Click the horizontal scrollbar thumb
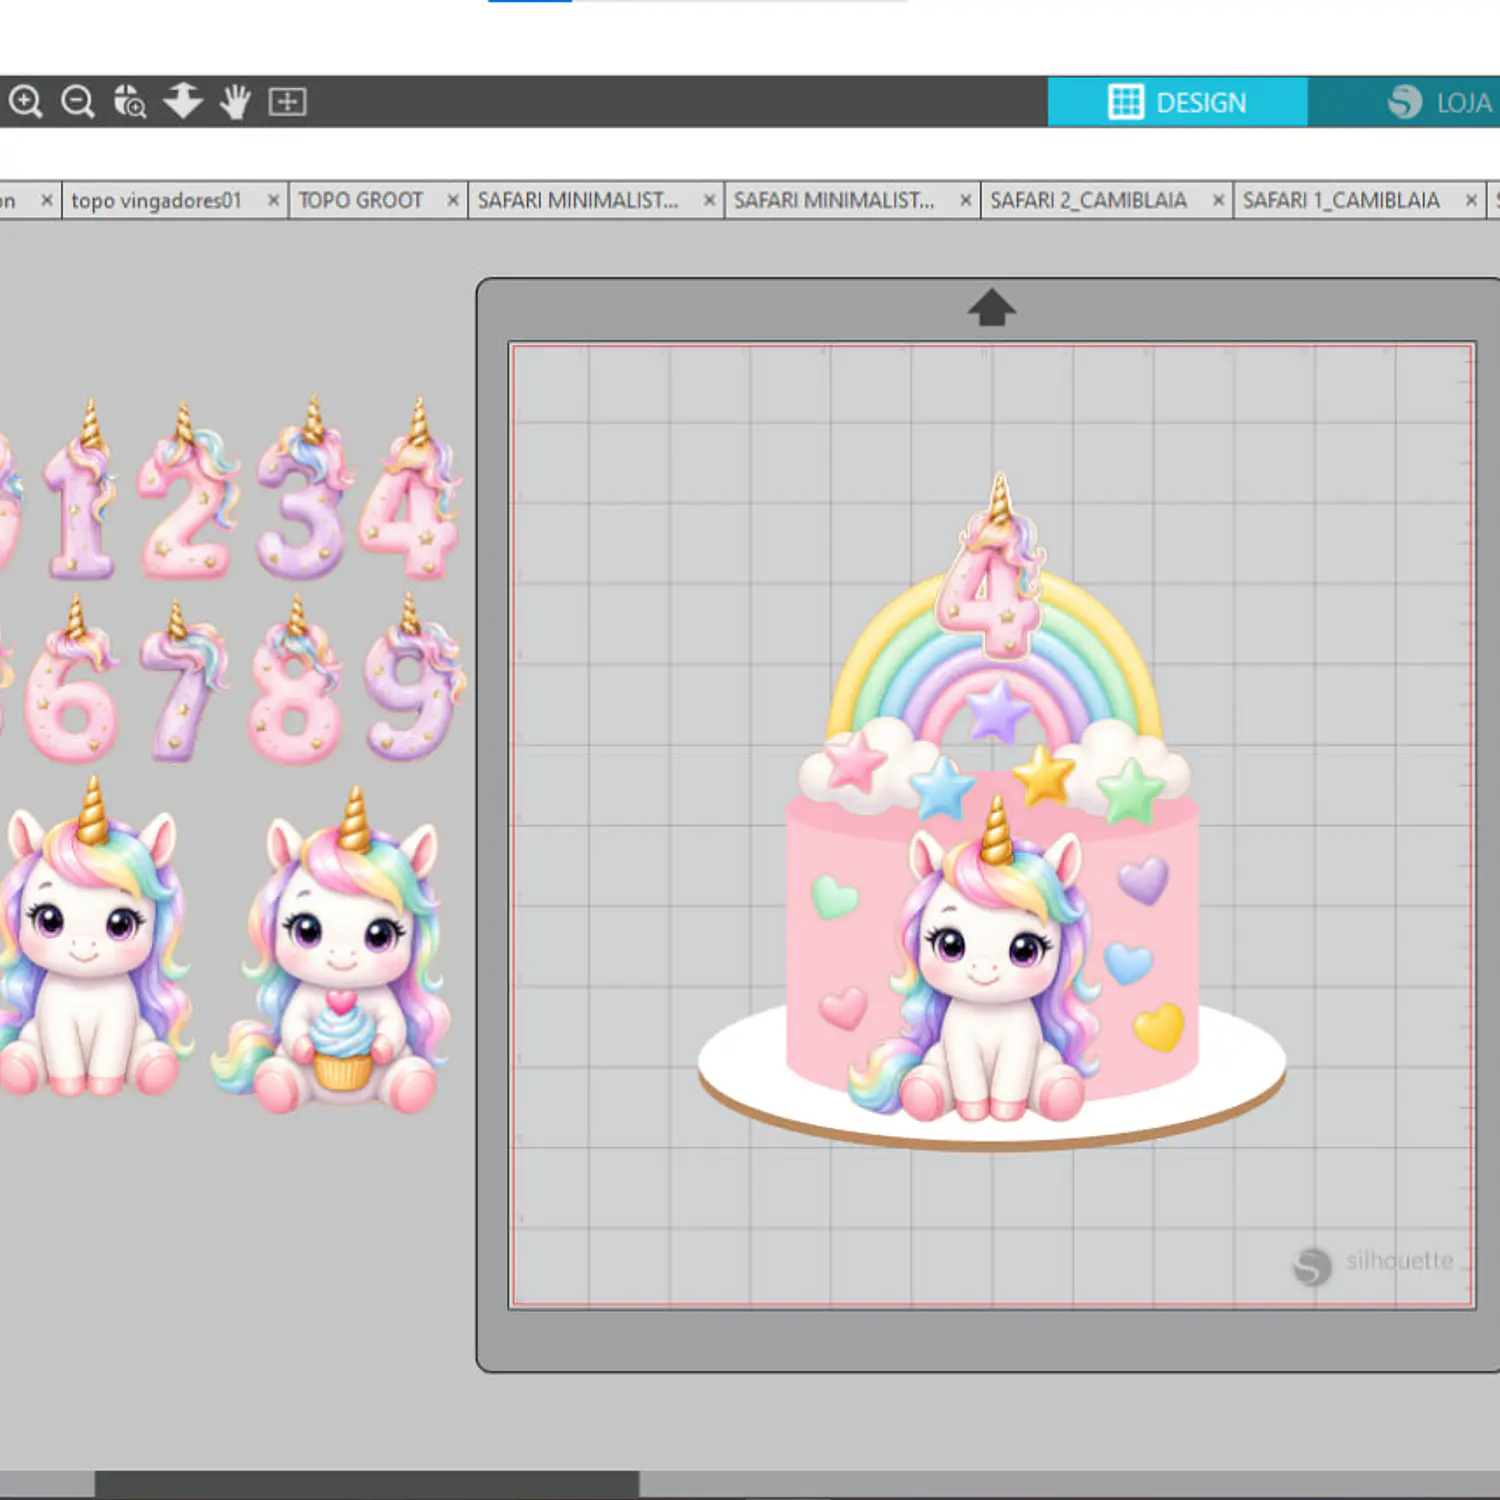The height and width of the screenshot is (1500, 1500). point(367,1484)
